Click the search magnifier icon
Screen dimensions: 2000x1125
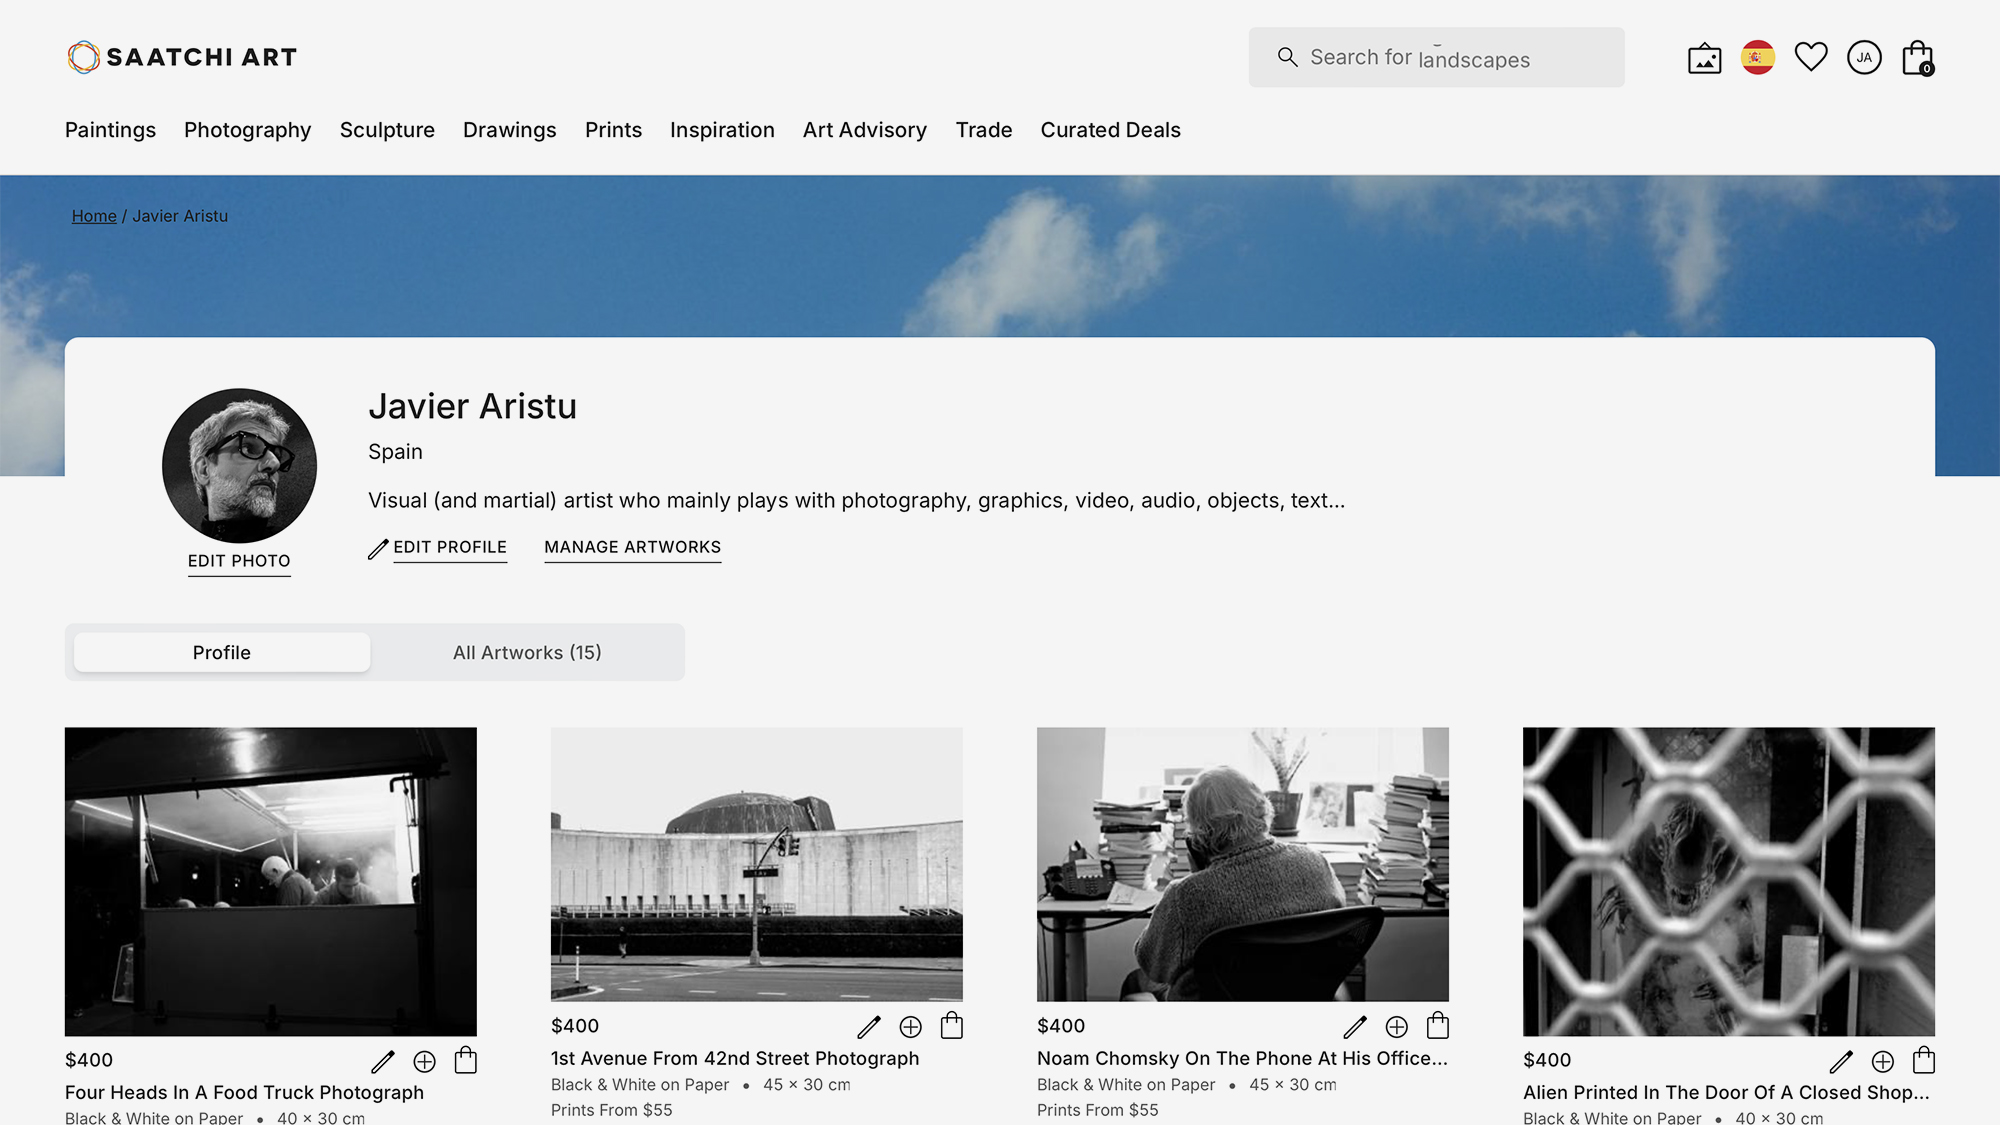click(1287, 57)
